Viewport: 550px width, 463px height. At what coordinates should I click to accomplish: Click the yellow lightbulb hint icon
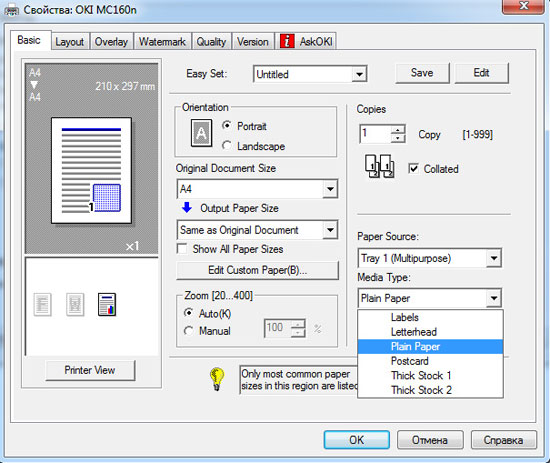coord(216,379)
